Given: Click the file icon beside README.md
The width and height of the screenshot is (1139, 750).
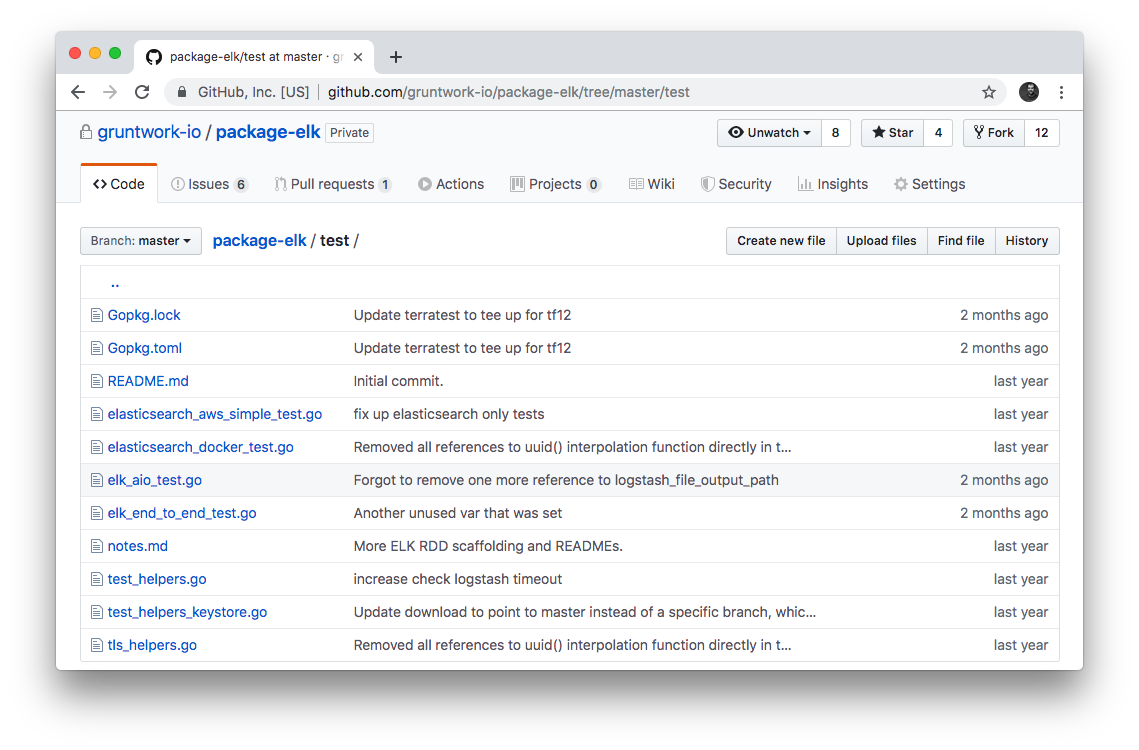Looking at the screenshot, I should tap(97, 381).
